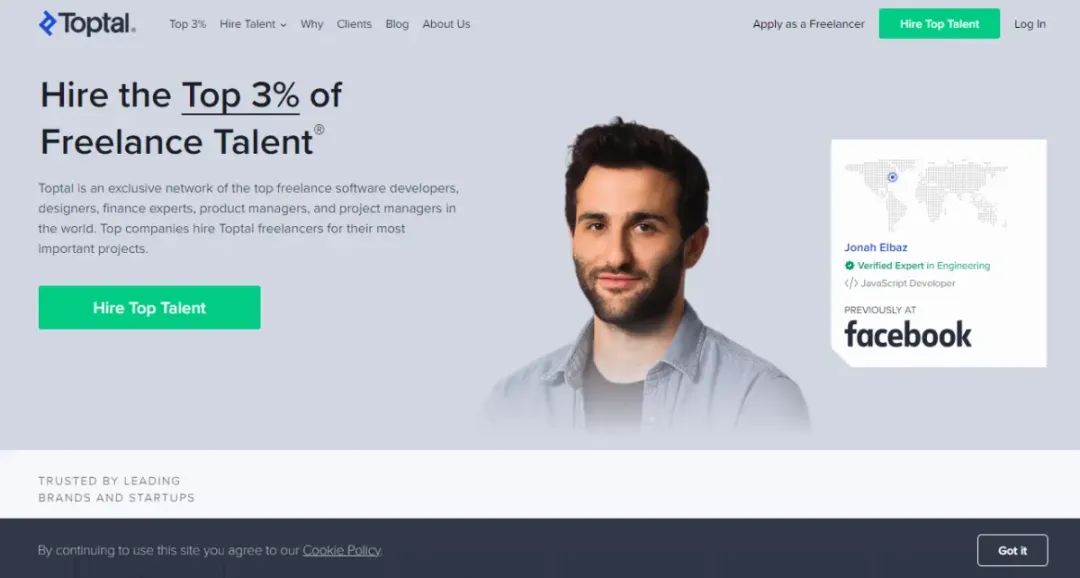Image resolution: width=1080 pixels, height=578 pixels.
Task: Click the location dot on world map
Action: click(892, 177)
